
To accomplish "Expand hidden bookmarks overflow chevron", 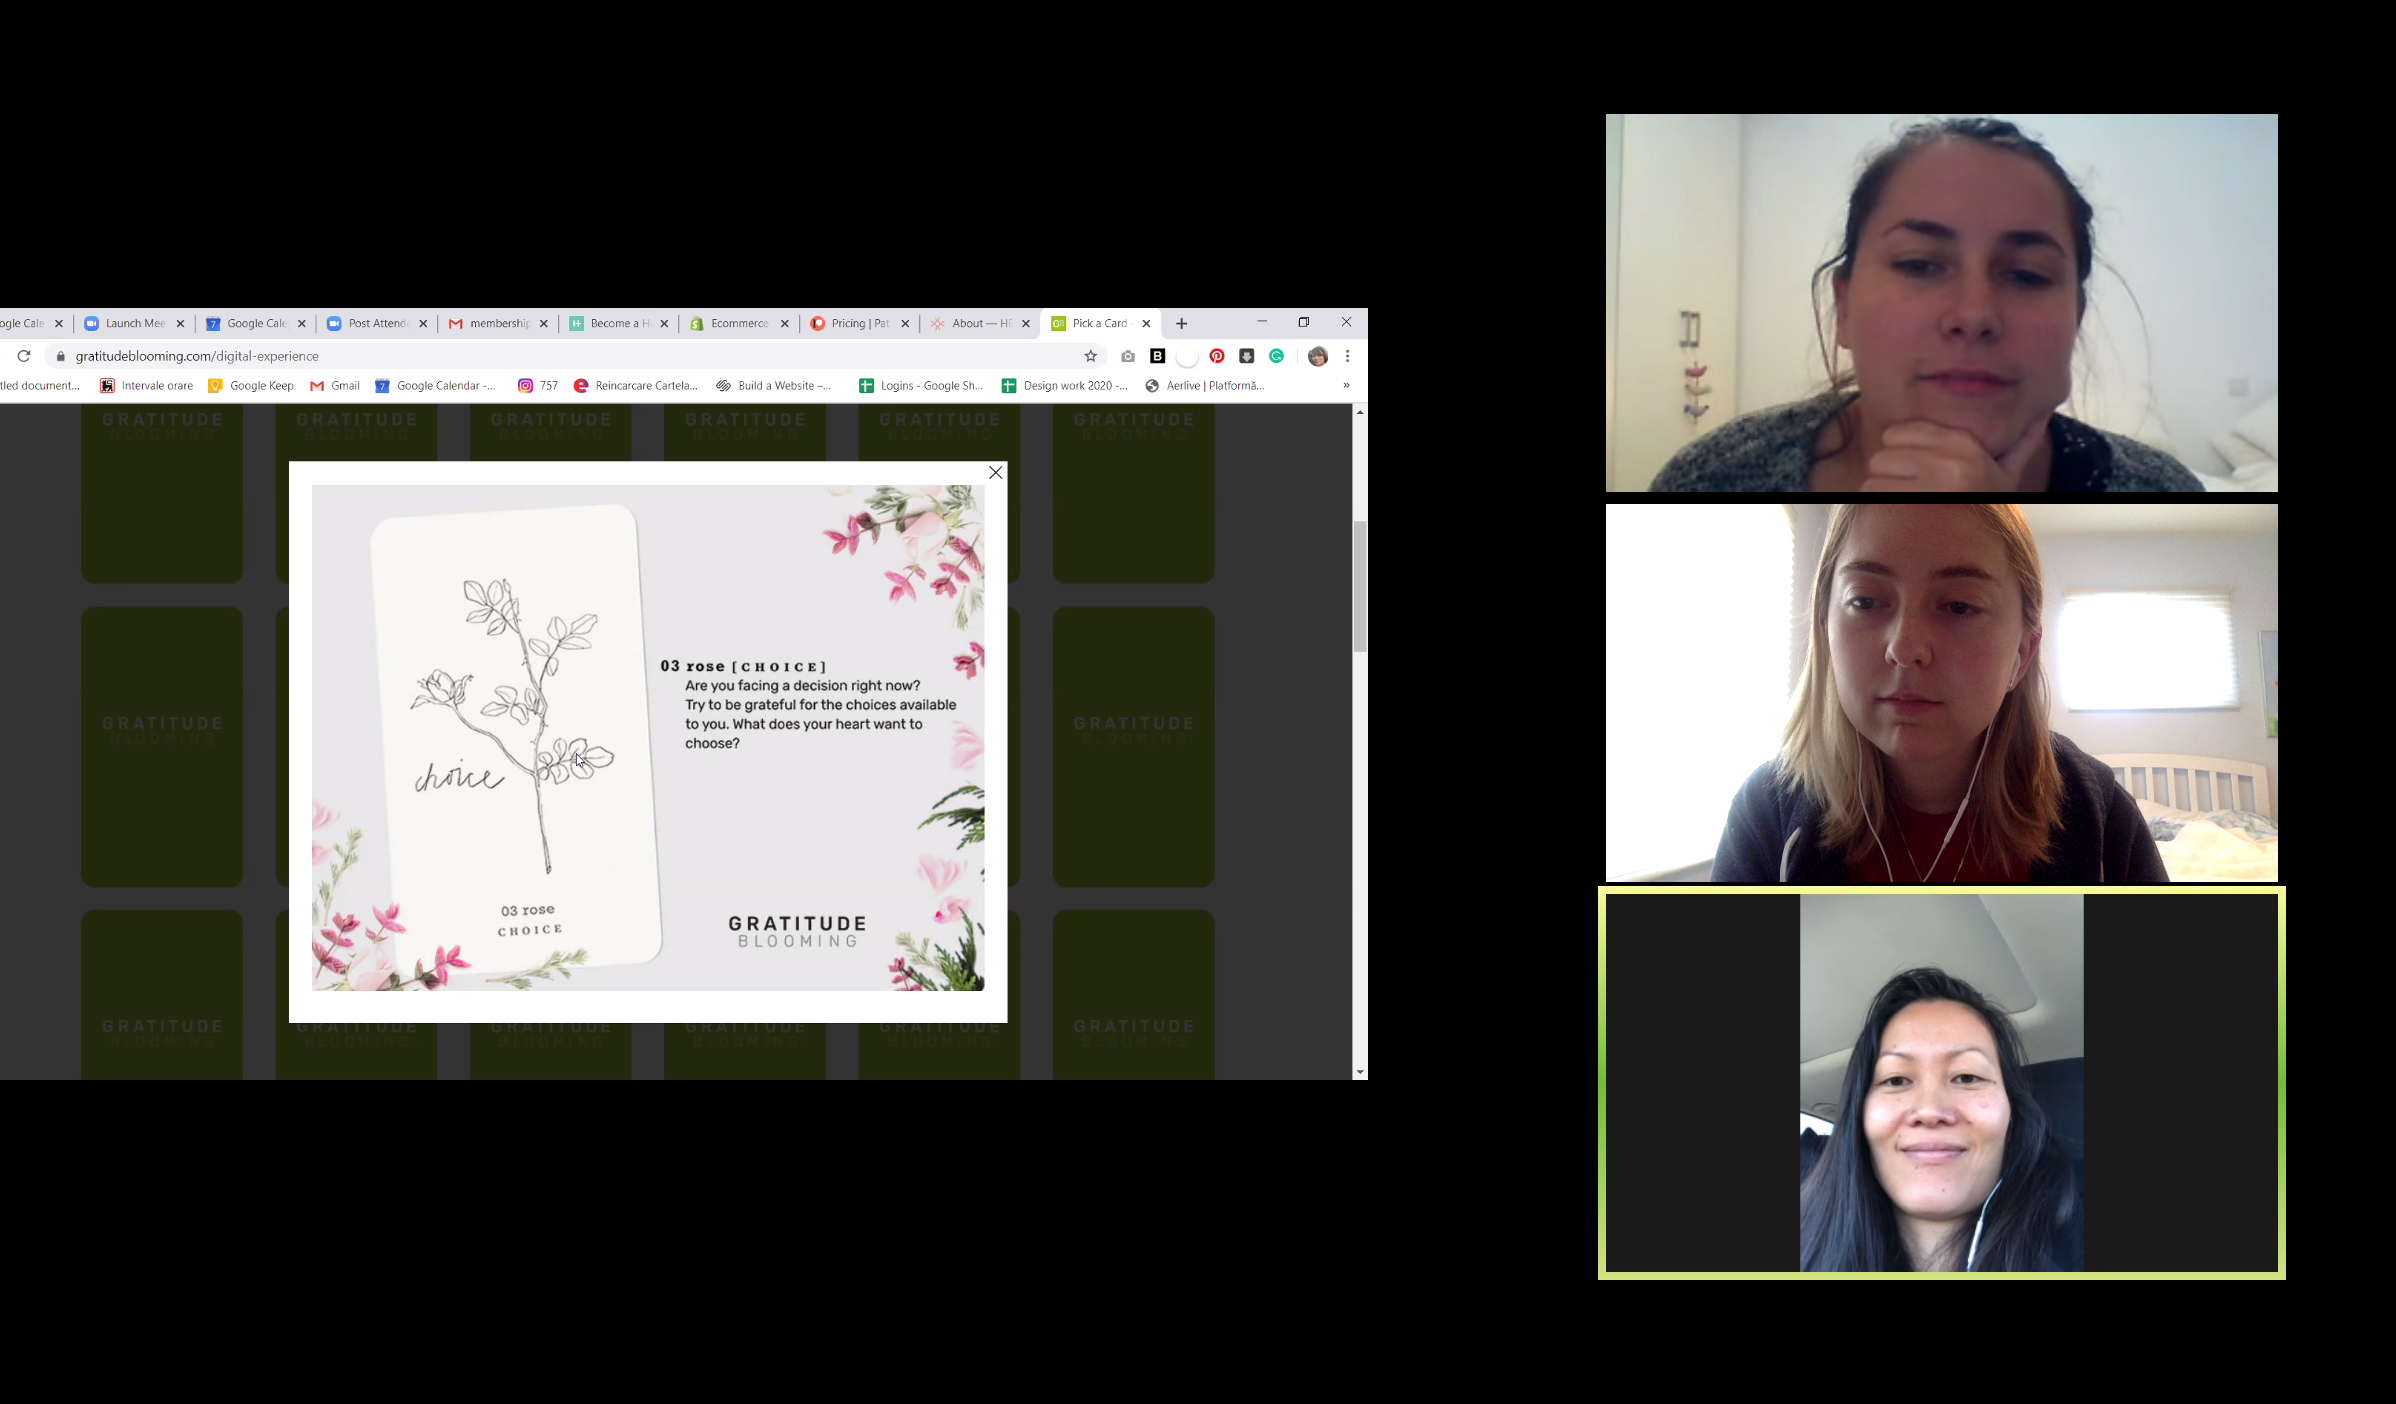I will pyautogui.click(x=1346, y=385).
